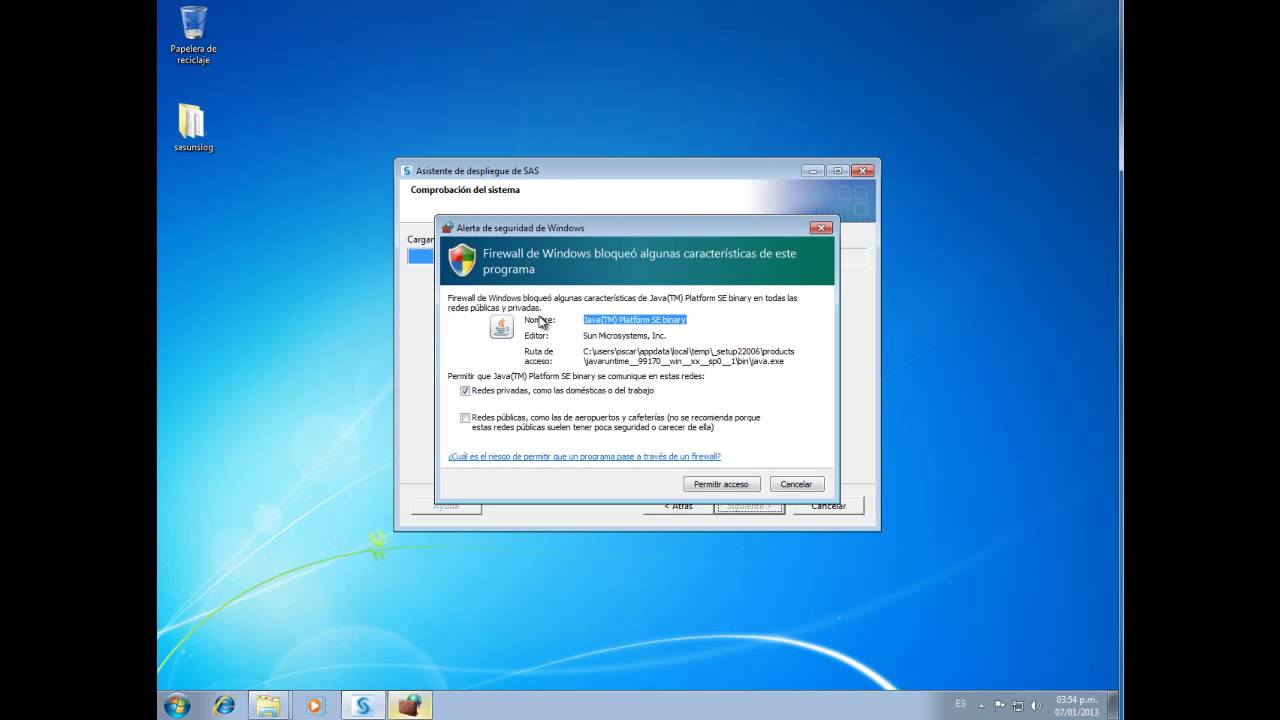
Task: Click the java.exe access path text
Action: click(689, 356)
